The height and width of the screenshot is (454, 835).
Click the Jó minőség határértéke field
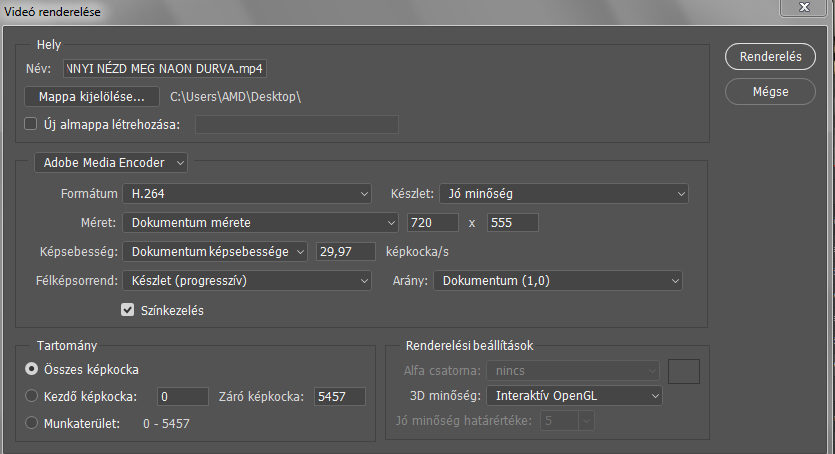pyautogui.click(x=568, y=421)
